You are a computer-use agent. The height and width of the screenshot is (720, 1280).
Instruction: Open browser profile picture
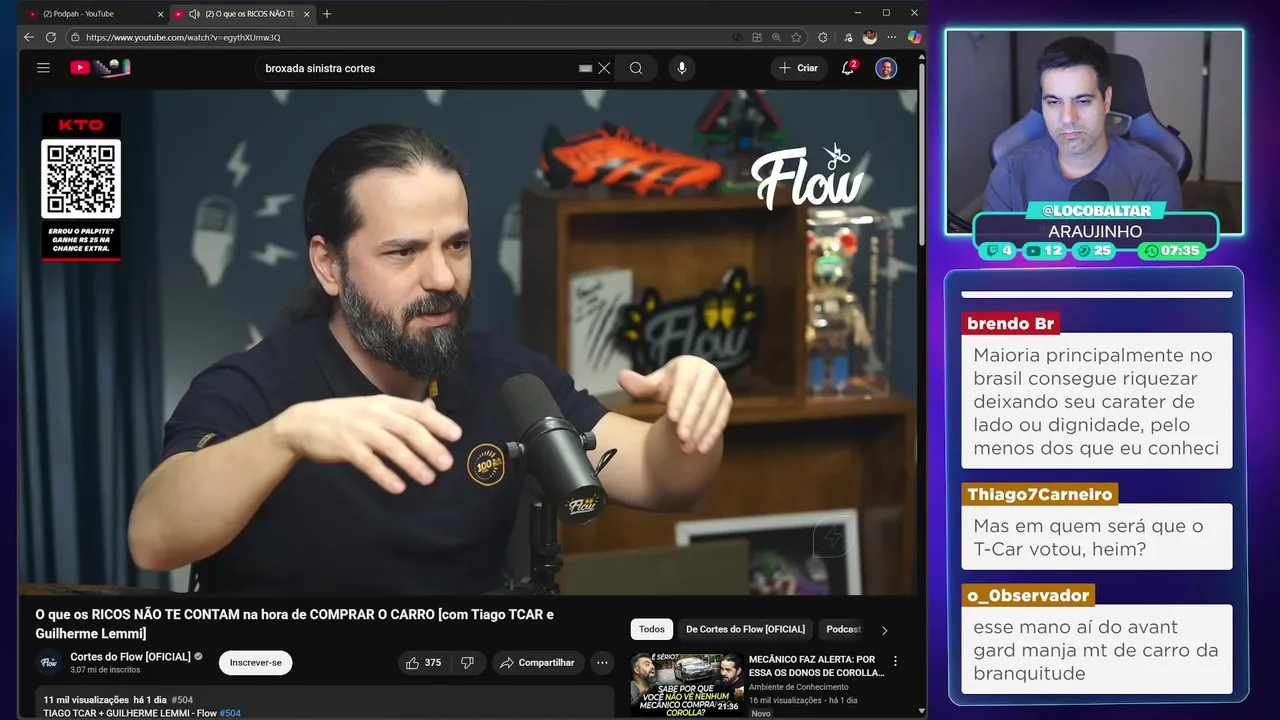point(870,37)
